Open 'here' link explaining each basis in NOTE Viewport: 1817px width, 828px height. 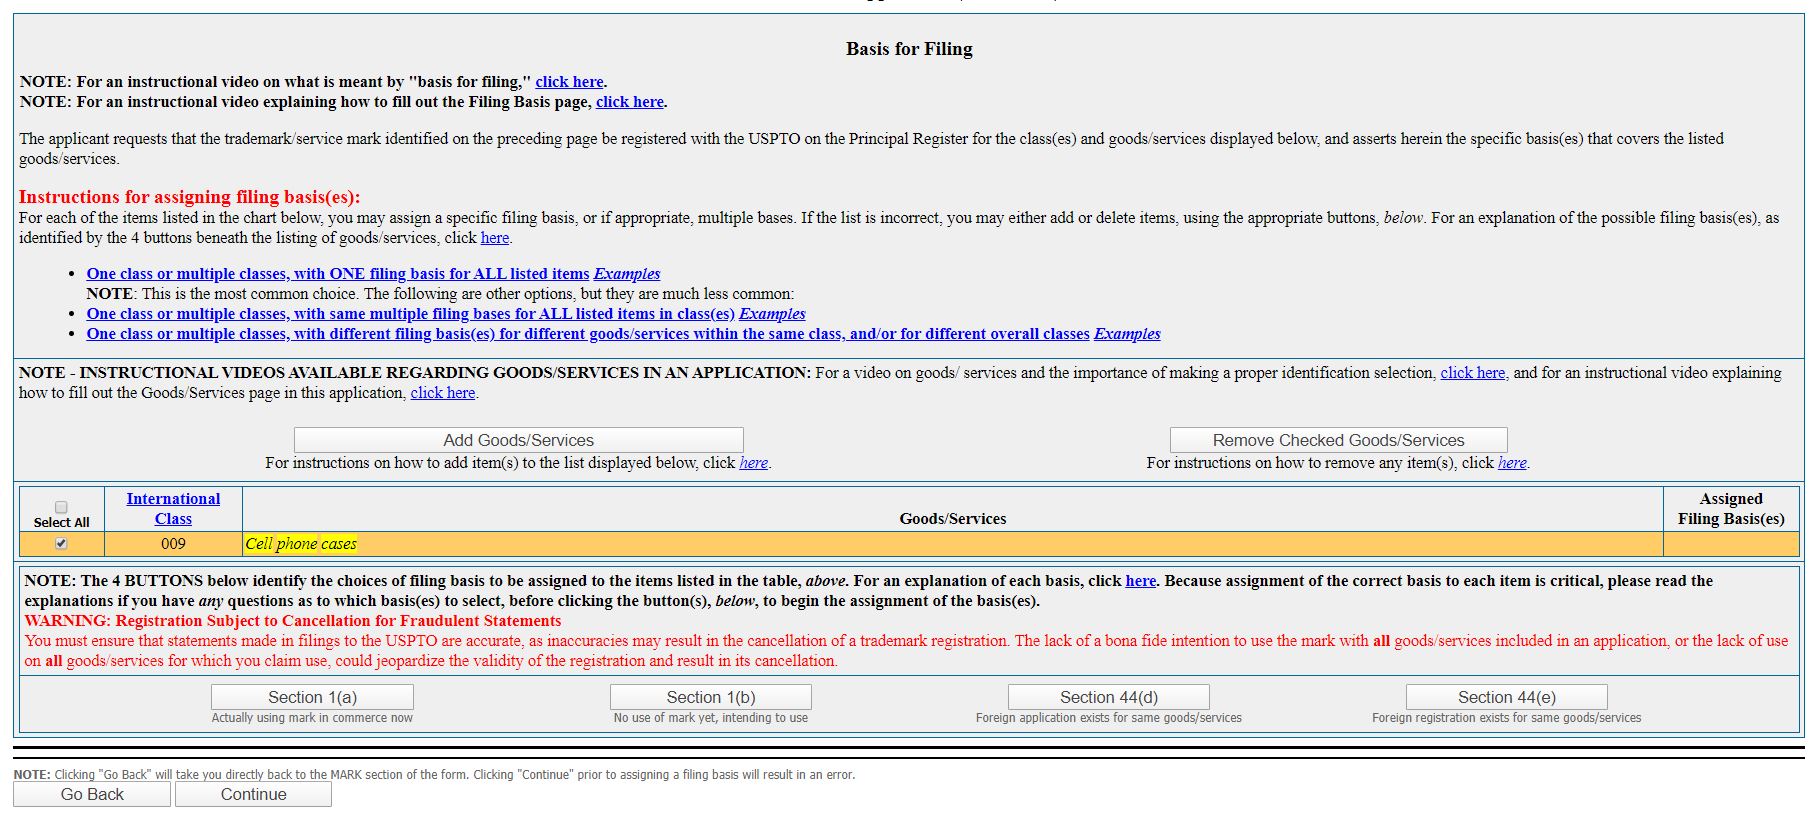click(x=1140, y=581)
